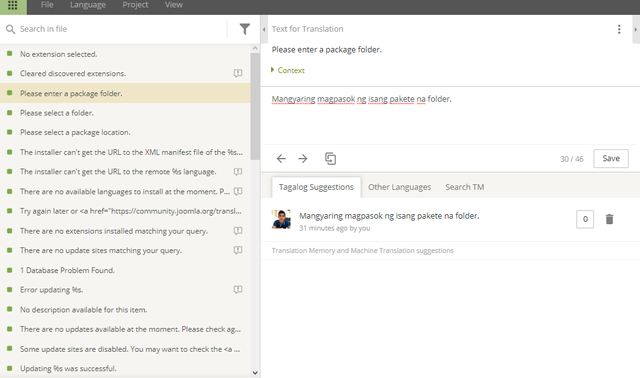The height and width of the screenshot is (378, 640).
Task: Select the 'Please select a folder.' string
Action: [125, 113]
